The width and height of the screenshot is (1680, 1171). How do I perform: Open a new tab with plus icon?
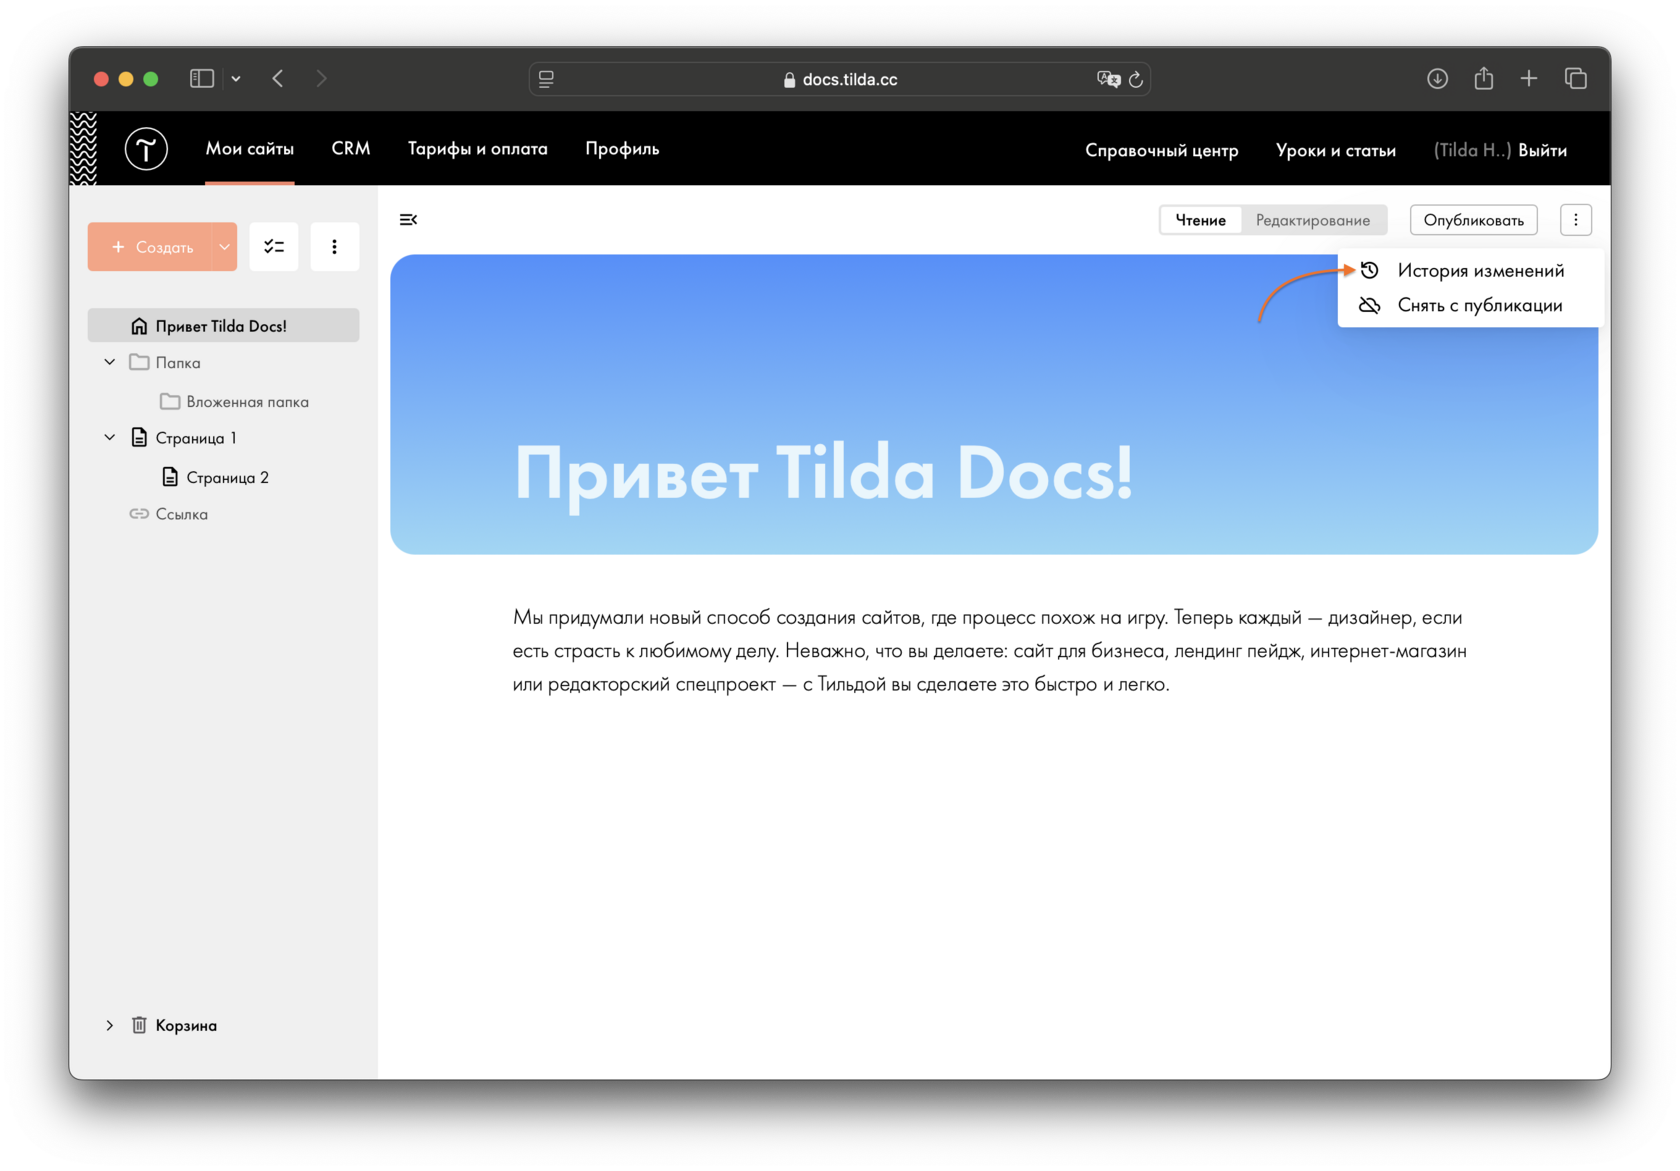pos(1529,78)
